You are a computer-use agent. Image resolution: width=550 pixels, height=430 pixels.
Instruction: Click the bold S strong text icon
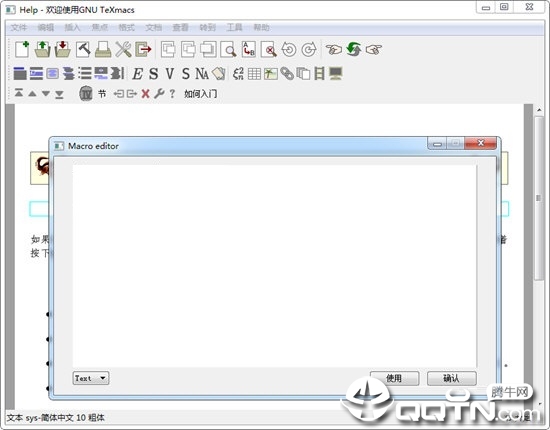(153, 74)
